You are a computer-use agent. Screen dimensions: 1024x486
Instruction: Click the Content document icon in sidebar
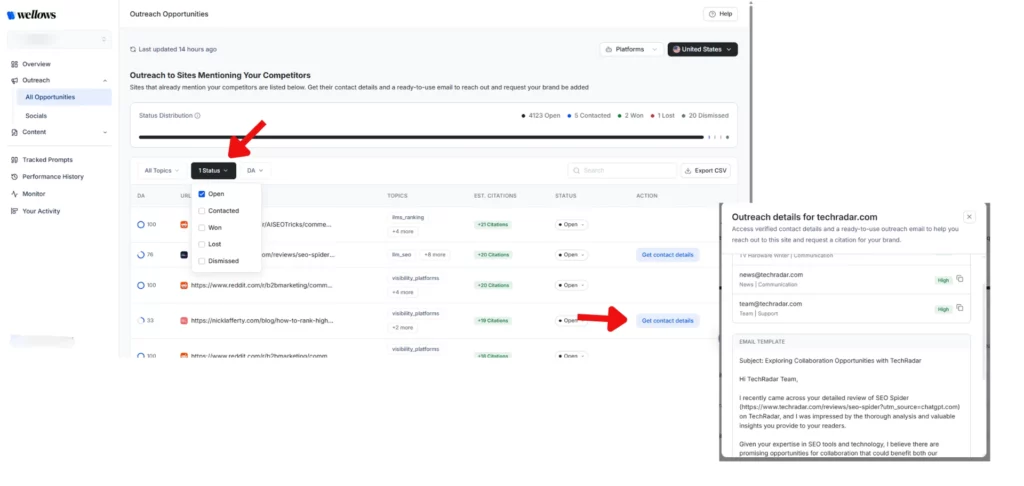click(x=14, y=132)
